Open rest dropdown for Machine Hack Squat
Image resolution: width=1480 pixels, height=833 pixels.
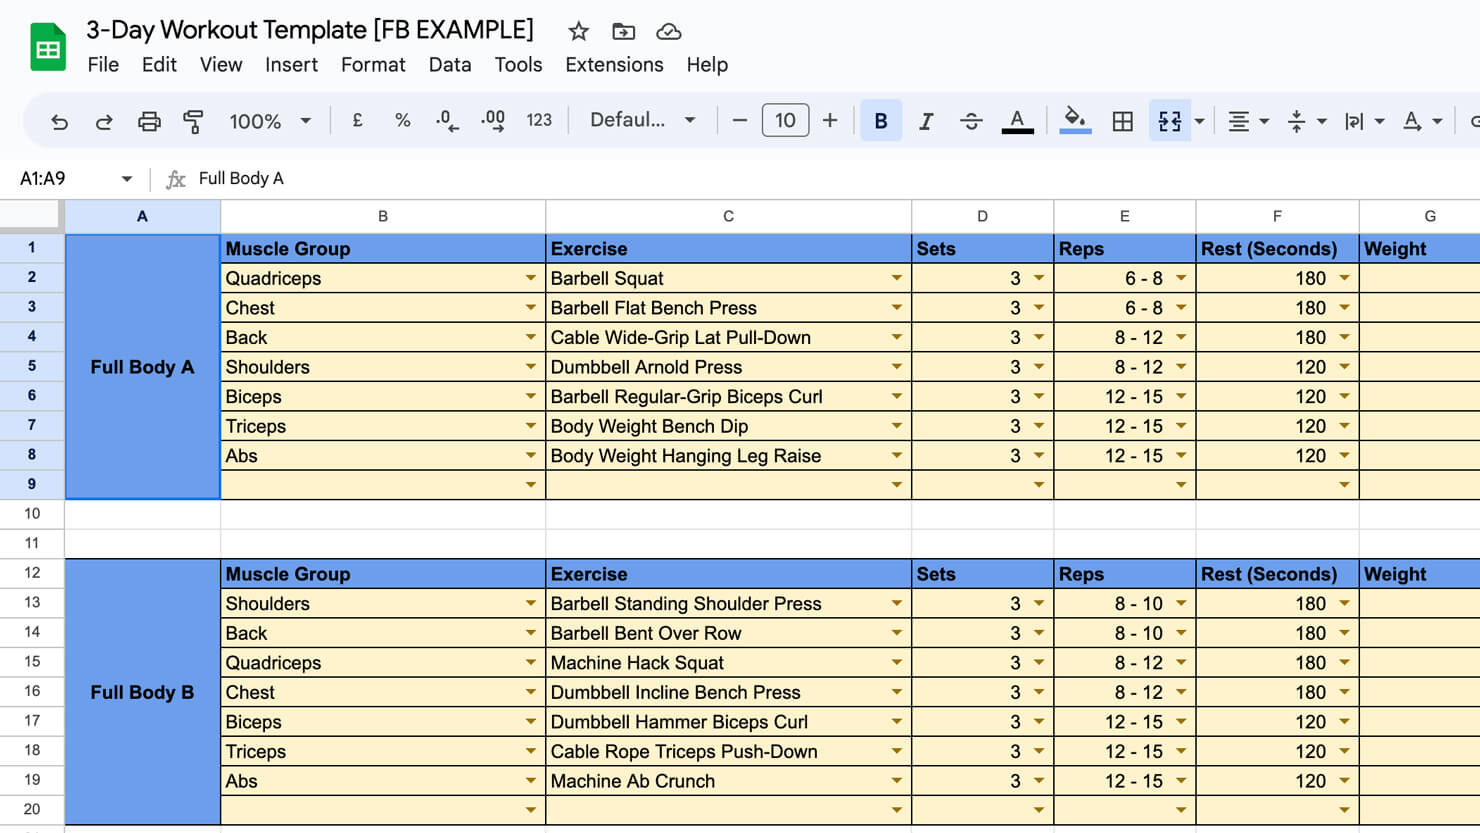click(1345, 663)
